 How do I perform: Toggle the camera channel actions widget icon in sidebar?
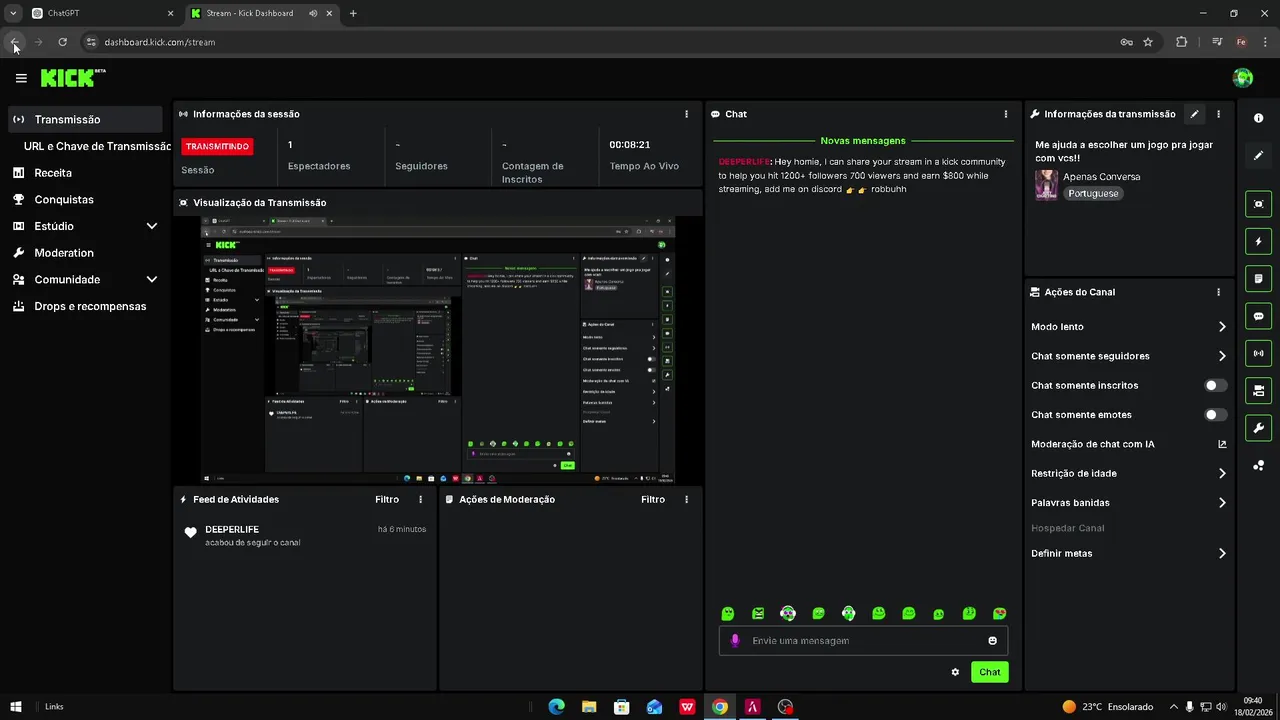pyautogui.click(x=1258, y=390)
